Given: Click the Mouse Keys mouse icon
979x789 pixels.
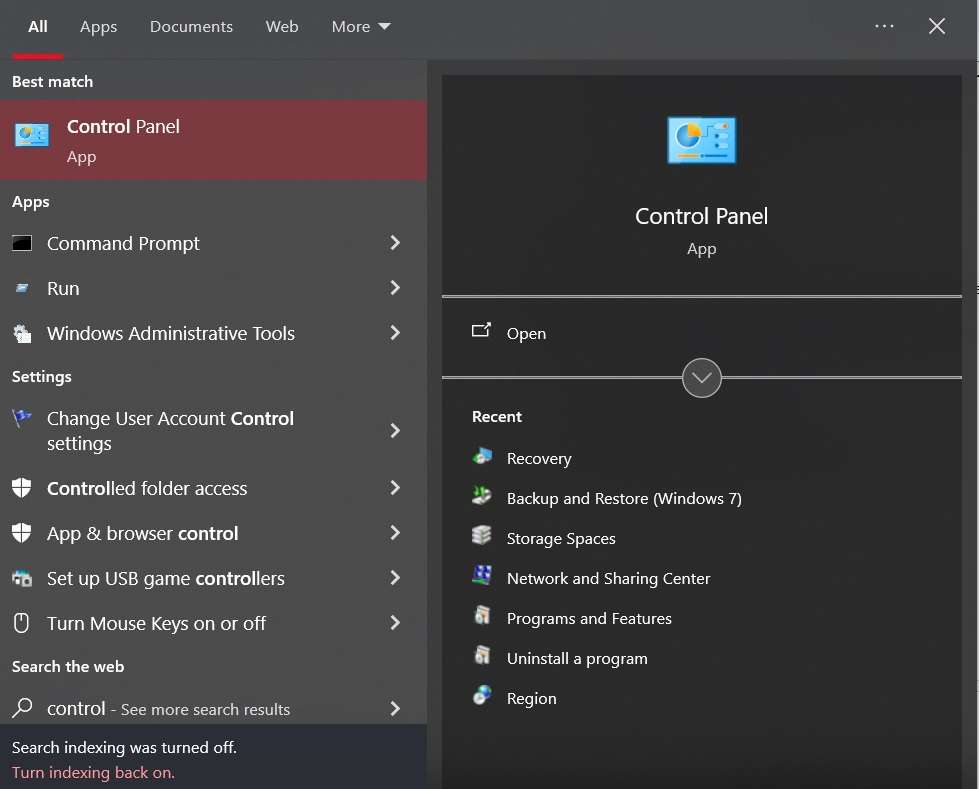Looking at the screenshot, I should pos(21,623).
